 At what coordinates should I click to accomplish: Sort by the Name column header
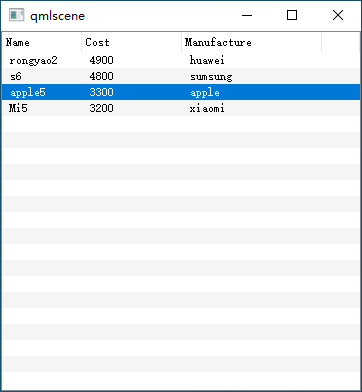(x=42, y=42)
